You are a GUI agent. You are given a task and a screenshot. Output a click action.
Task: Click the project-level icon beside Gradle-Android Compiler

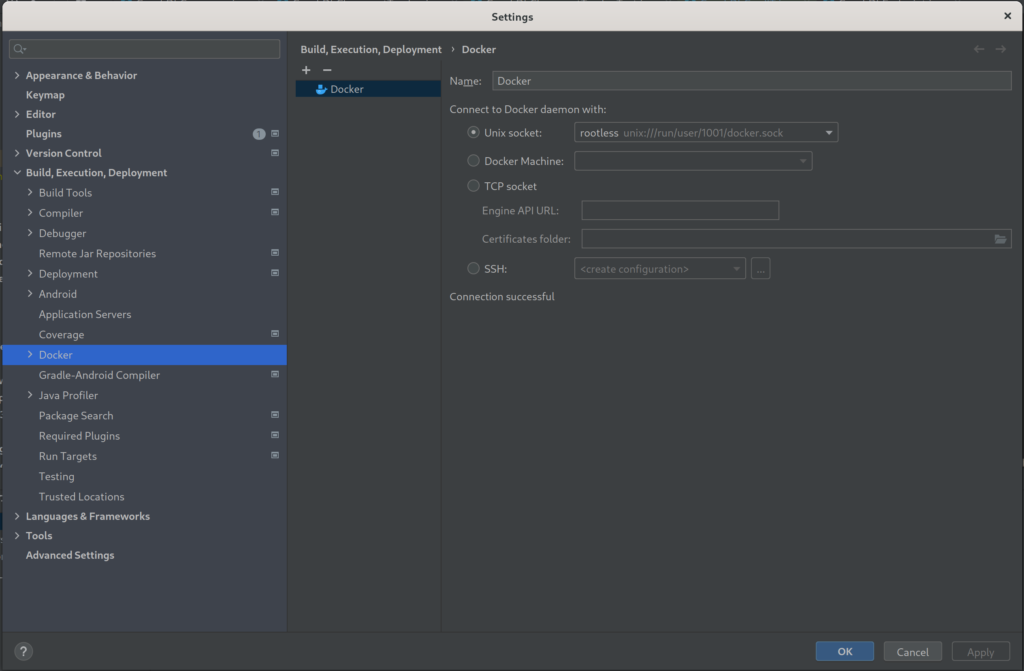pos(275,374)
